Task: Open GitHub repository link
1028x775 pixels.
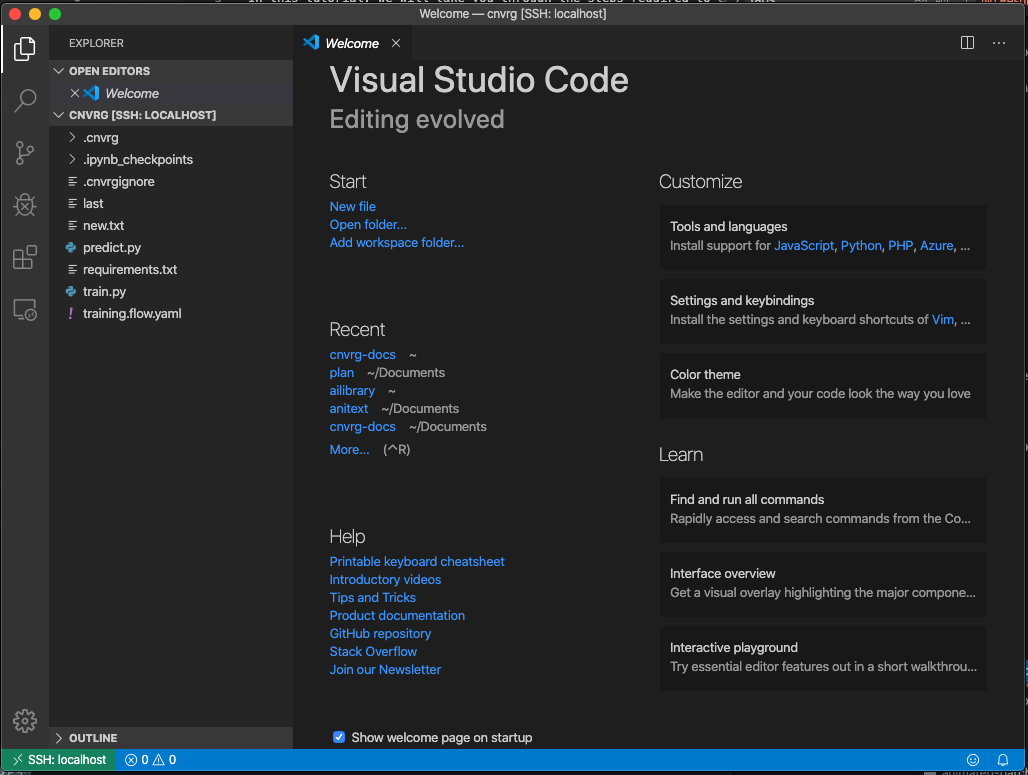Action: coord(380,633)
